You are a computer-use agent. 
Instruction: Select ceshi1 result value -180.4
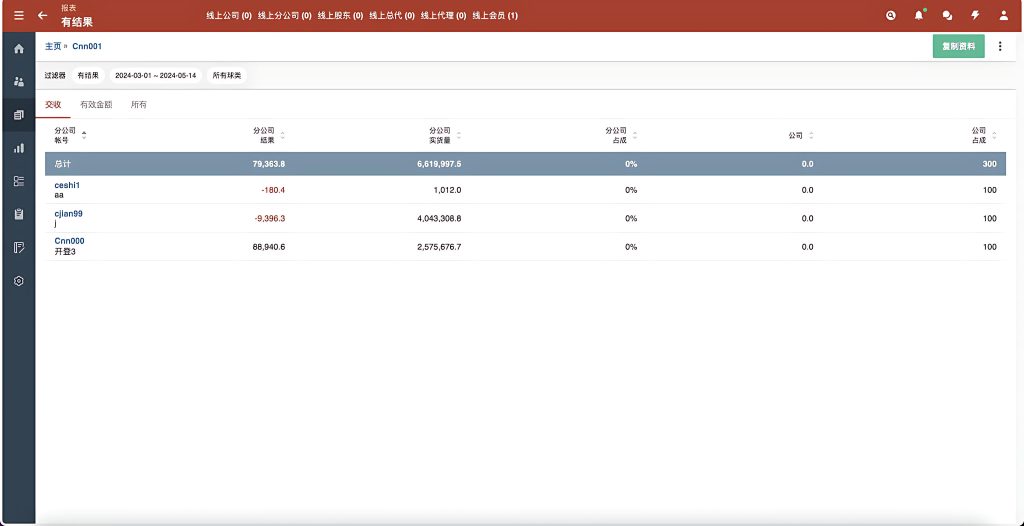272,190
